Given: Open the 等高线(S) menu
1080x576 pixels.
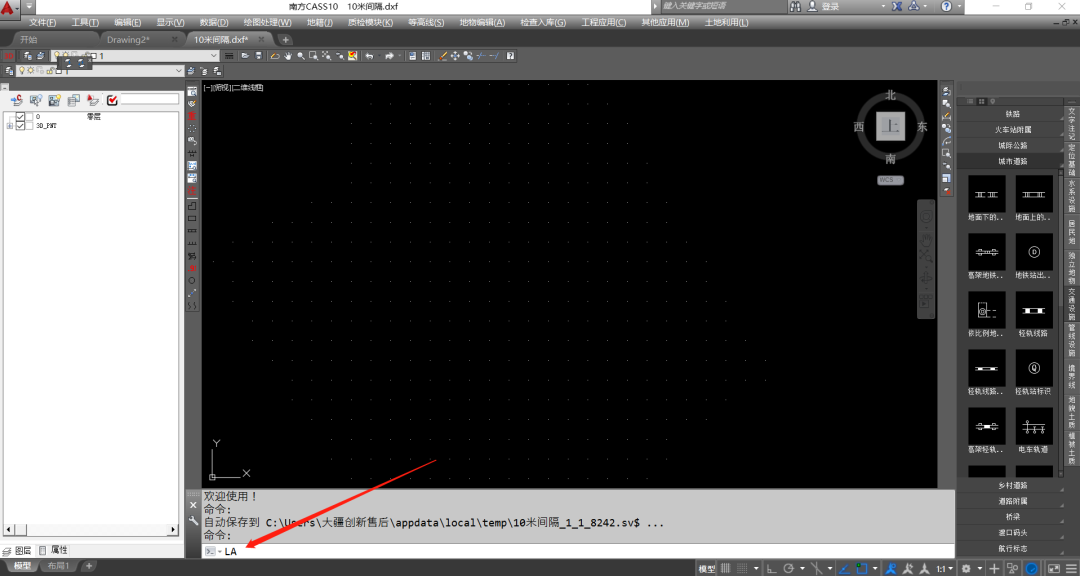Looking at the screenshot, I should pyautogui.click(x=426, y=22).
